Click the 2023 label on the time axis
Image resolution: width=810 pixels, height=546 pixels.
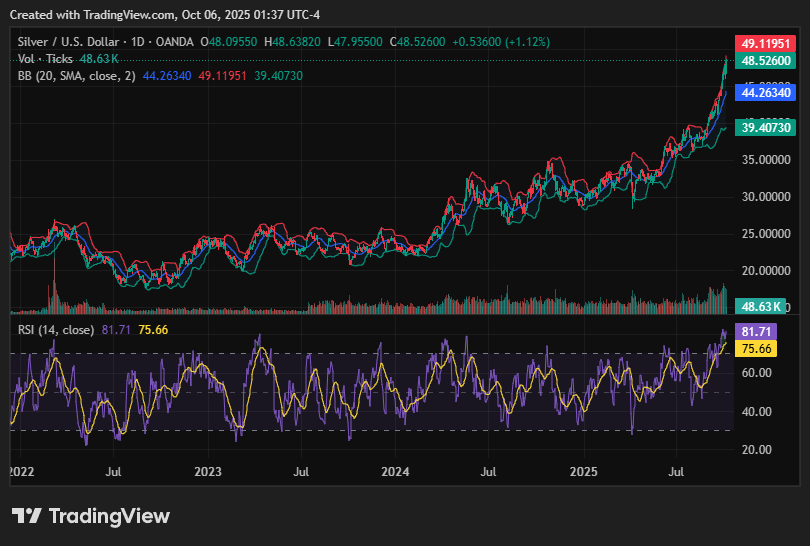coord(207,469)
